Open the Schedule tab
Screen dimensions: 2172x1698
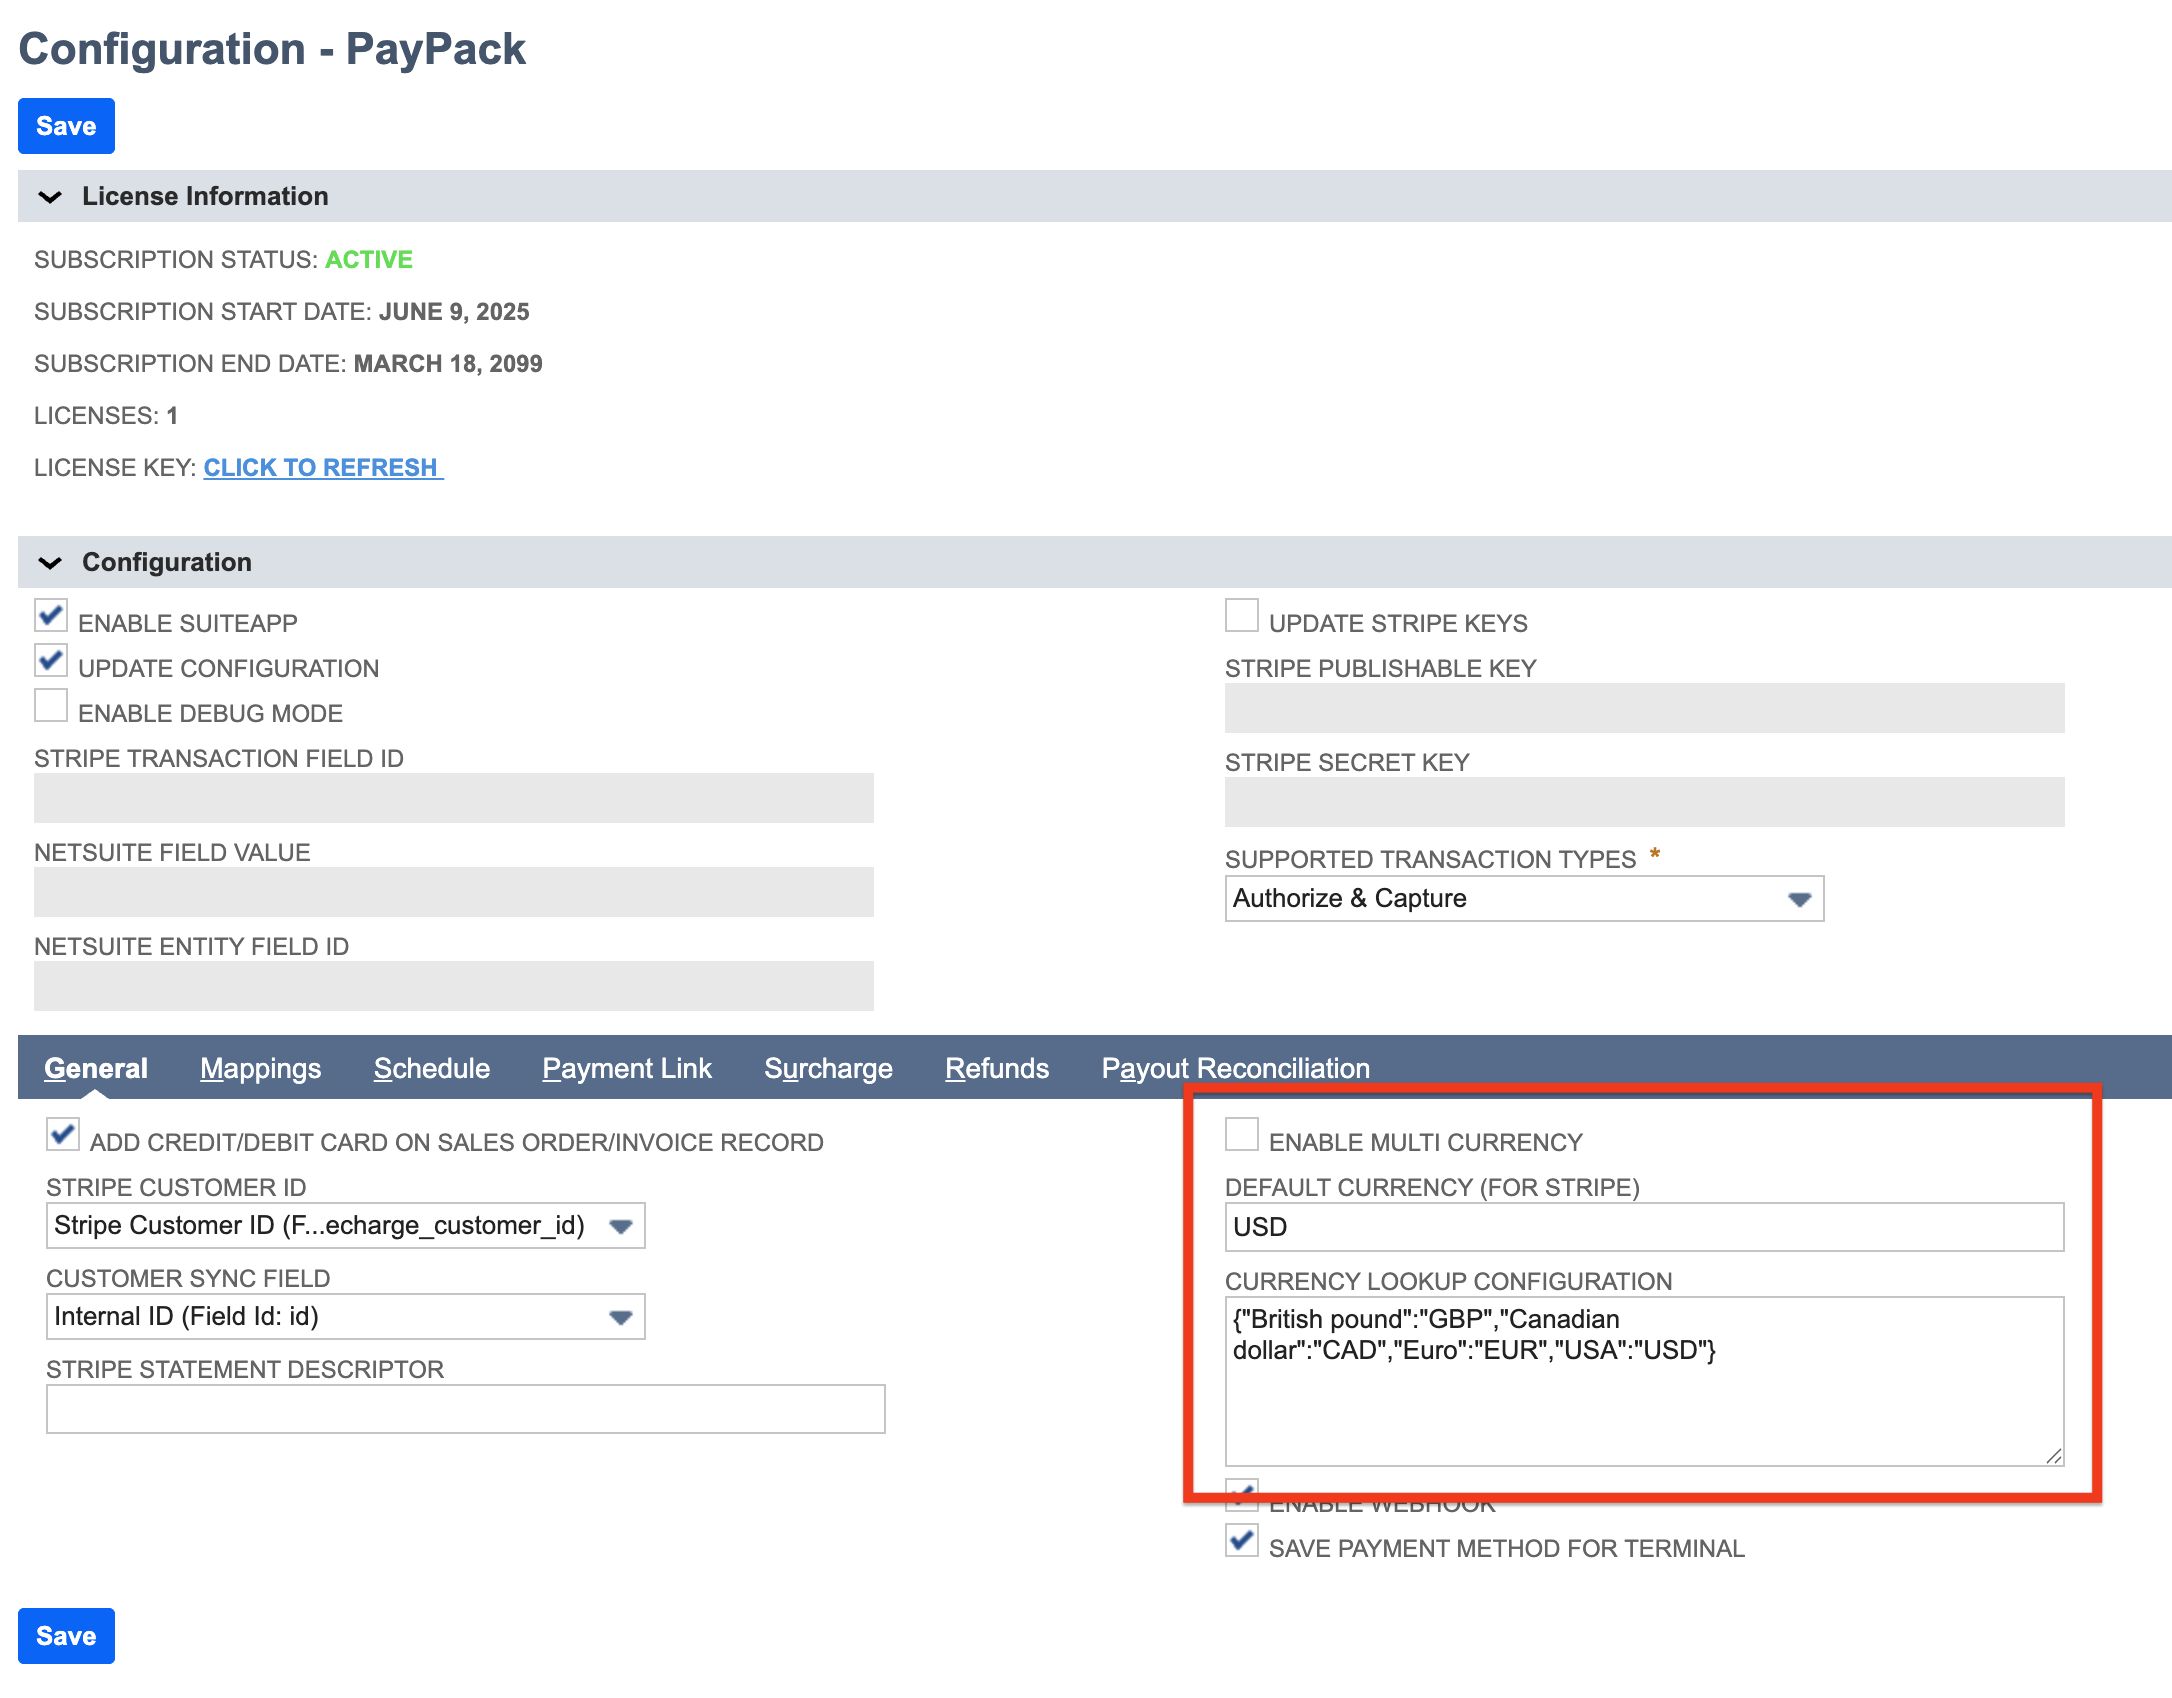432,1068
